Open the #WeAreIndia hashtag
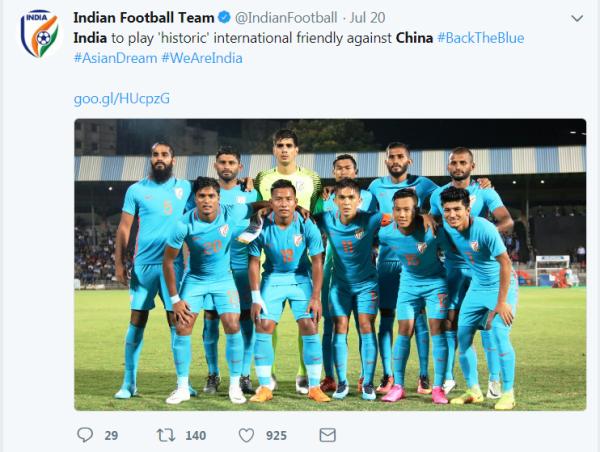The height and width of the screenshot is (452, 600). coord(202,58)
